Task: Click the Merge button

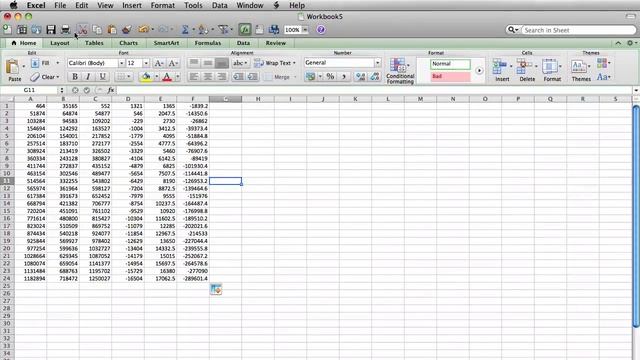Action: pos(278,77)
